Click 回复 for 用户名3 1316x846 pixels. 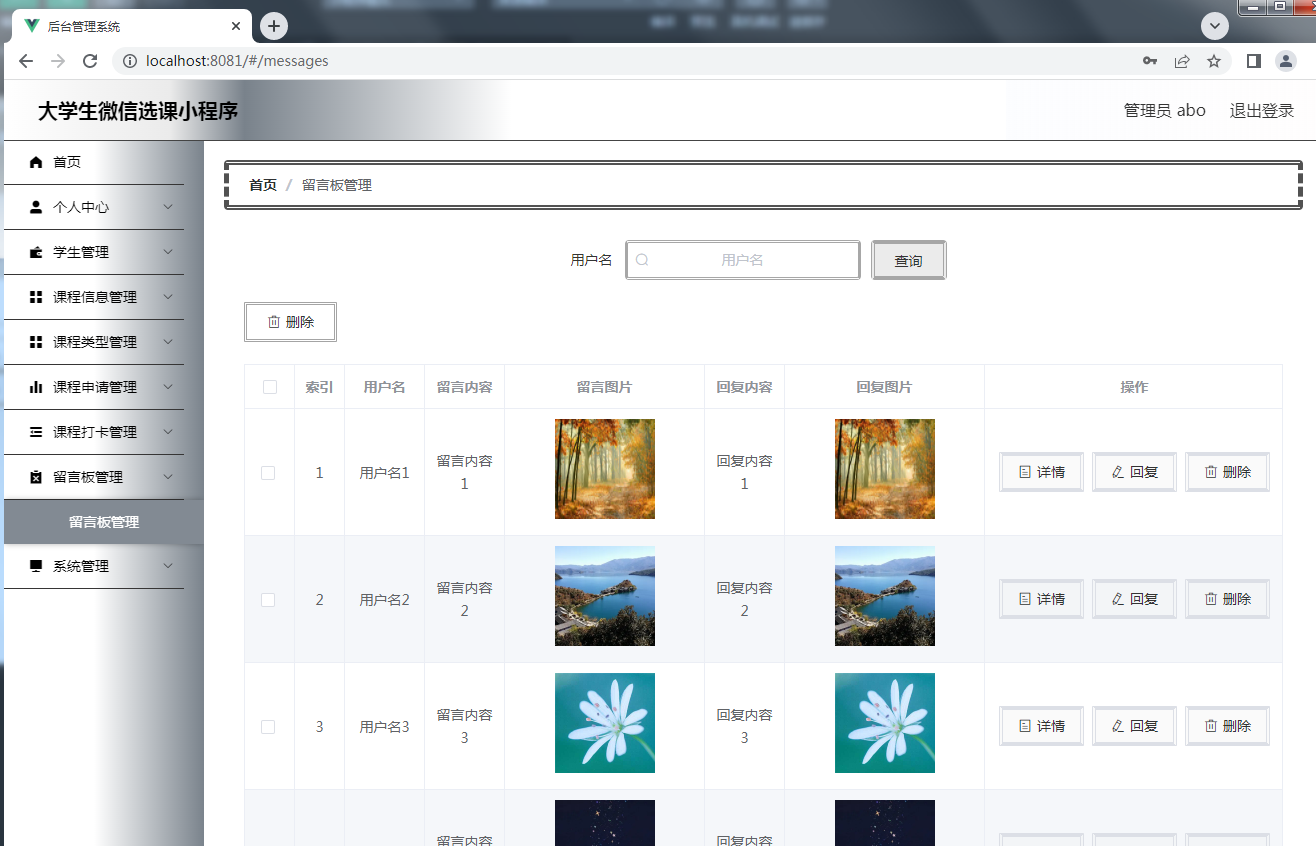pos(1134,726)
